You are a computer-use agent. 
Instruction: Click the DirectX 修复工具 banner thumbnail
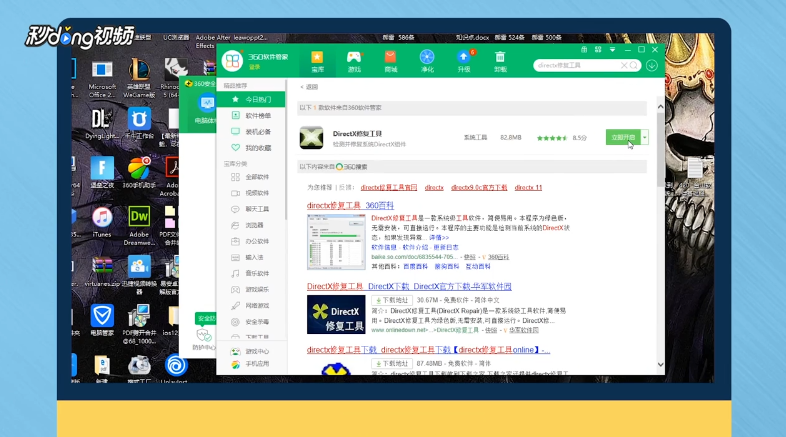(x=336, y=315)
